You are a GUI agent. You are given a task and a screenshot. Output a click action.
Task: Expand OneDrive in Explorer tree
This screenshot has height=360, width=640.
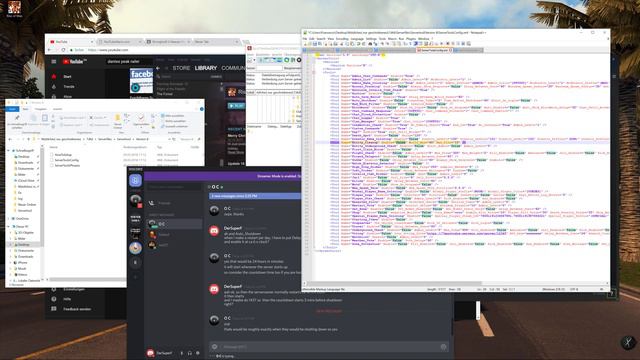pyautogui.click(x=9, y=219)
